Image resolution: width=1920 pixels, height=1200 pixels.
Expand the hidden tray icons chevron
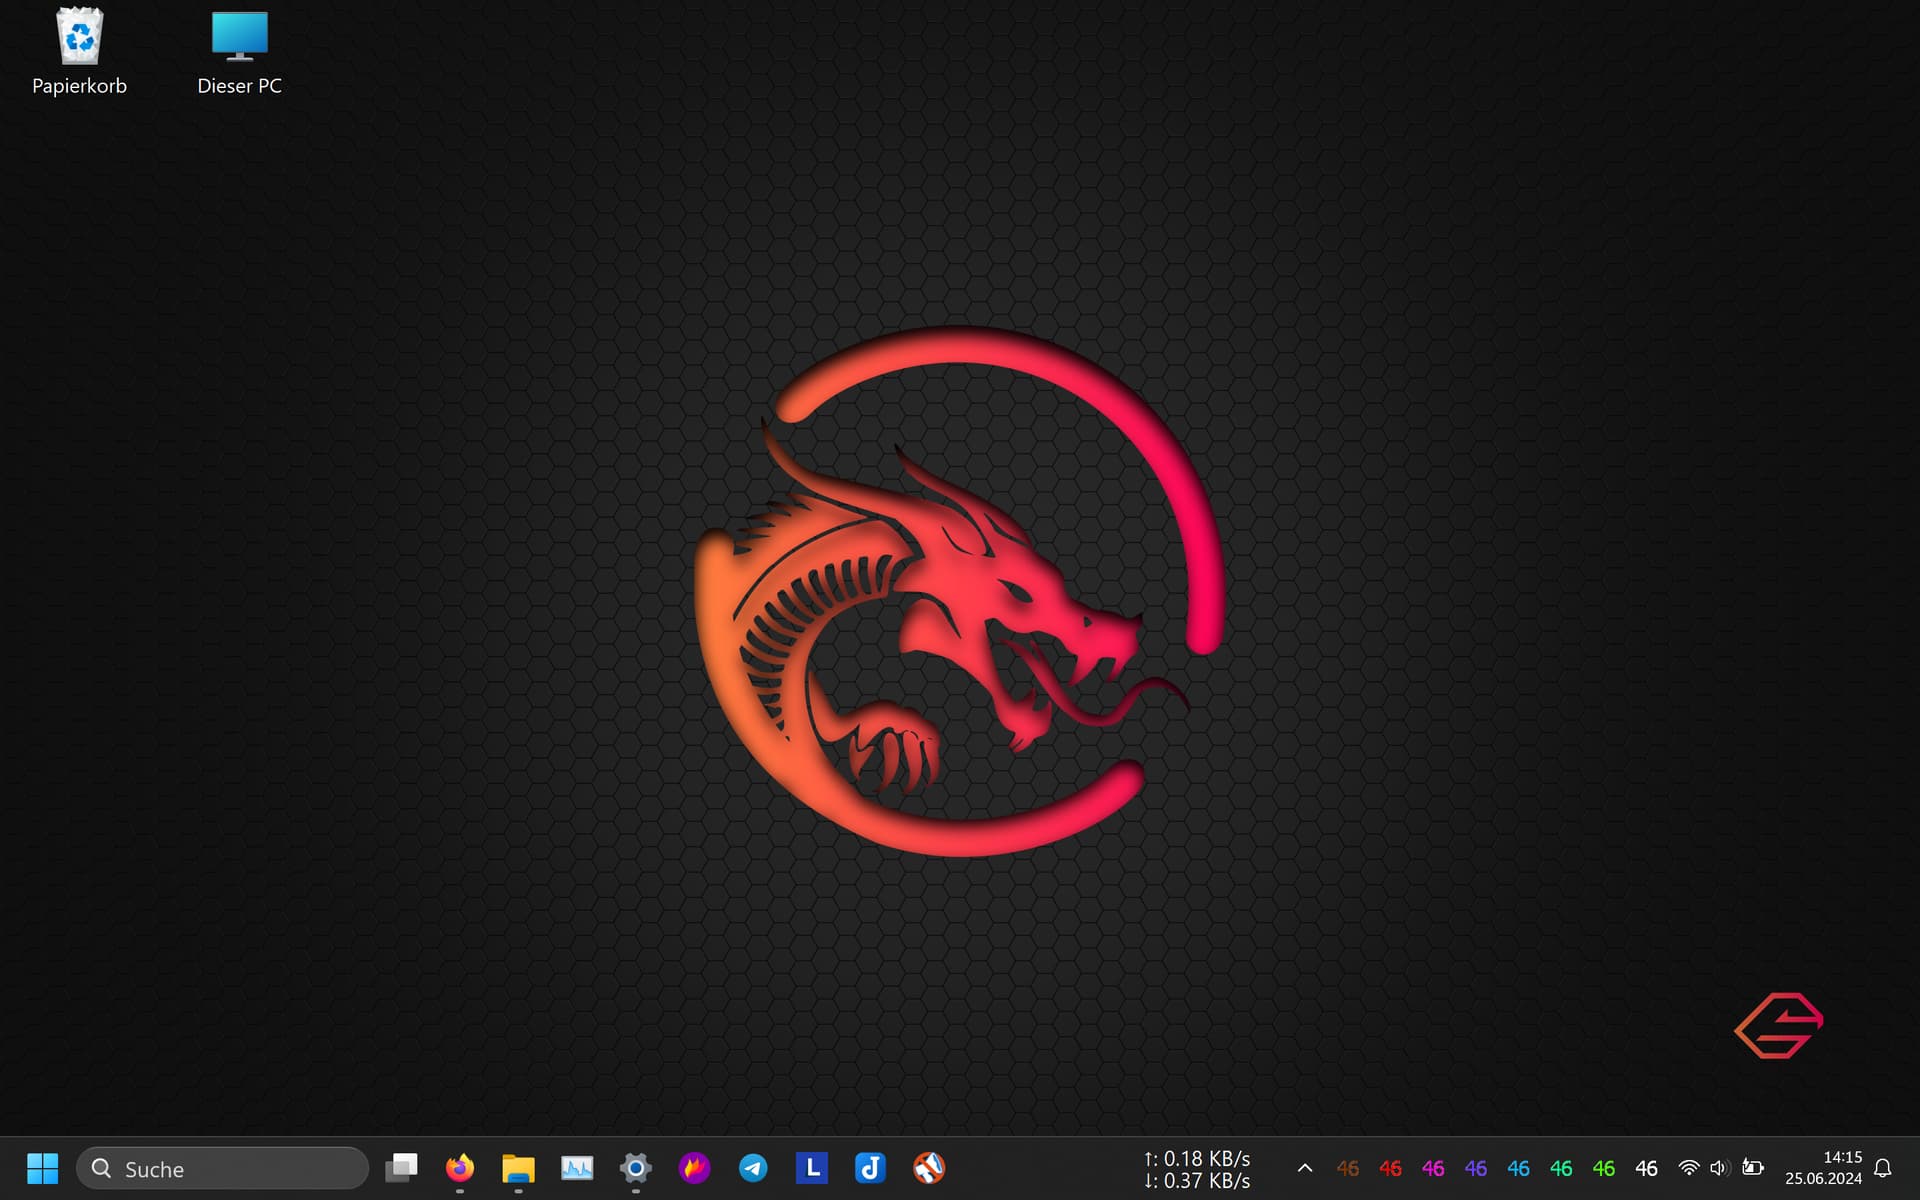(x=1305, y=1168)
